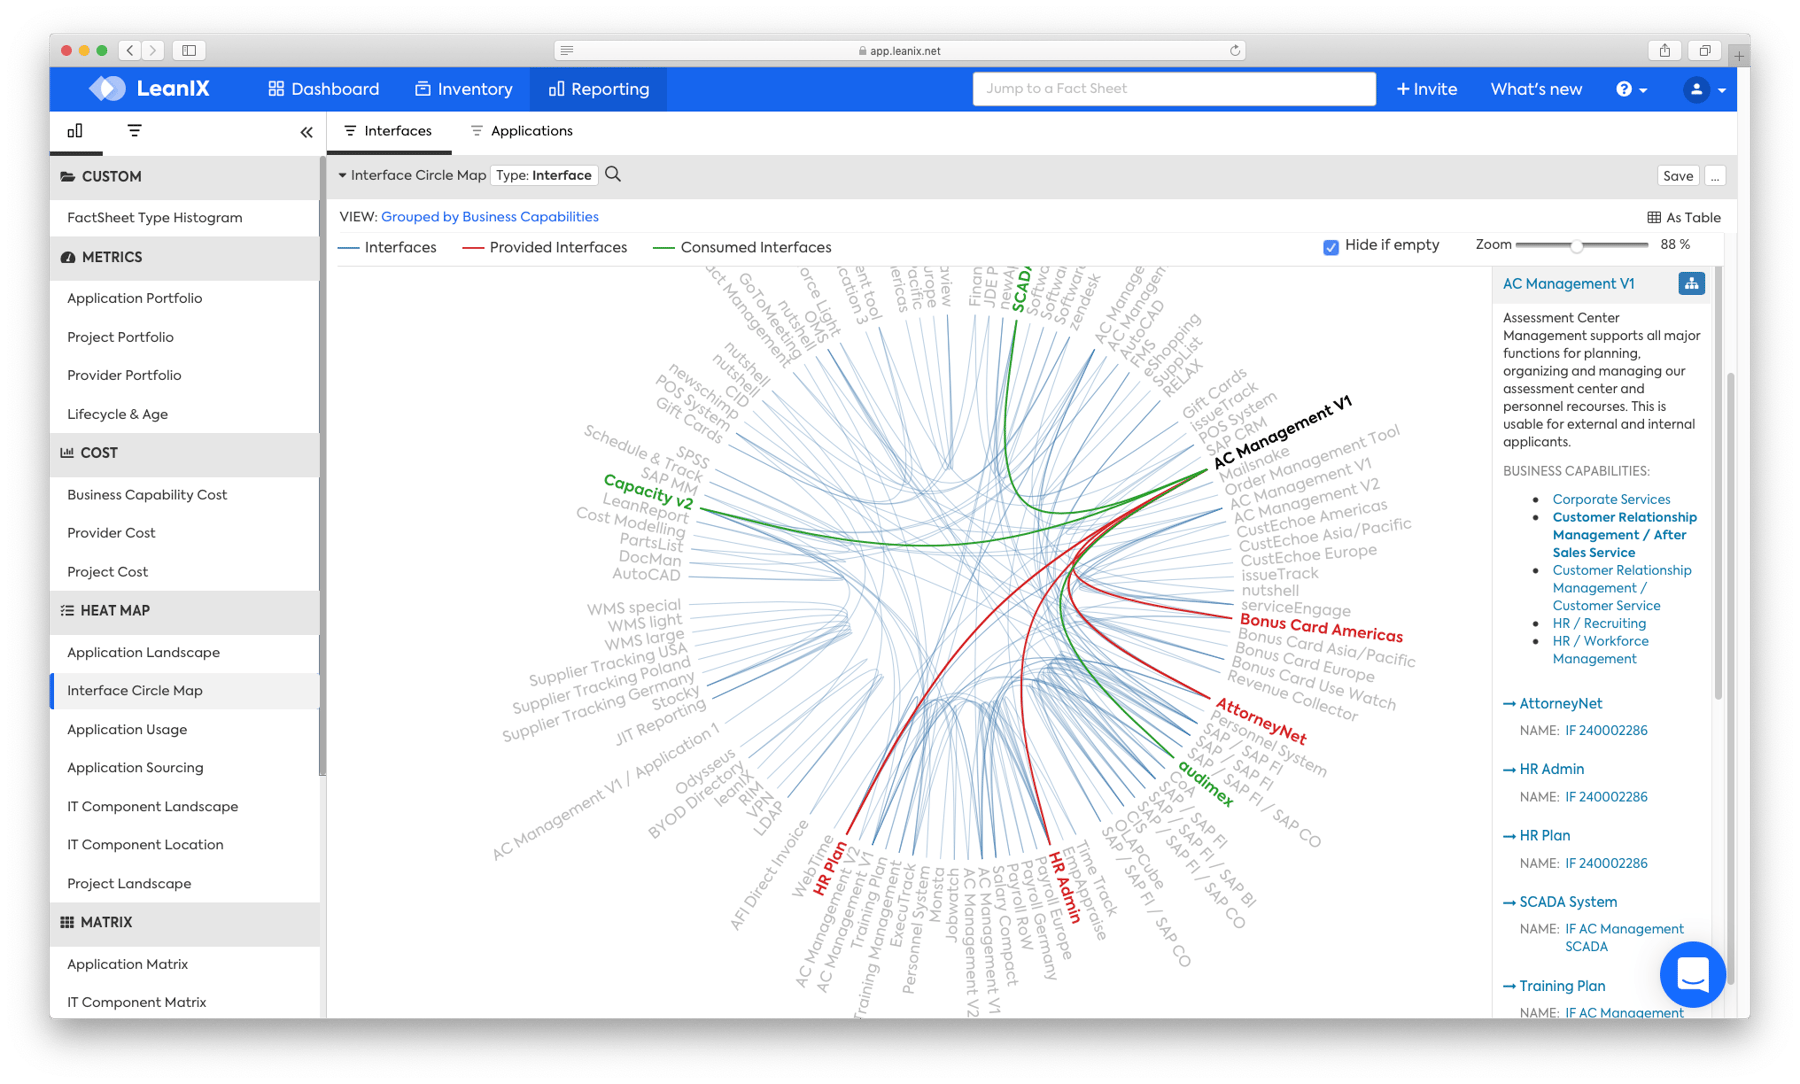
Task: Collapse the left sidebar with the double chevron
Action: coord(306,131)
